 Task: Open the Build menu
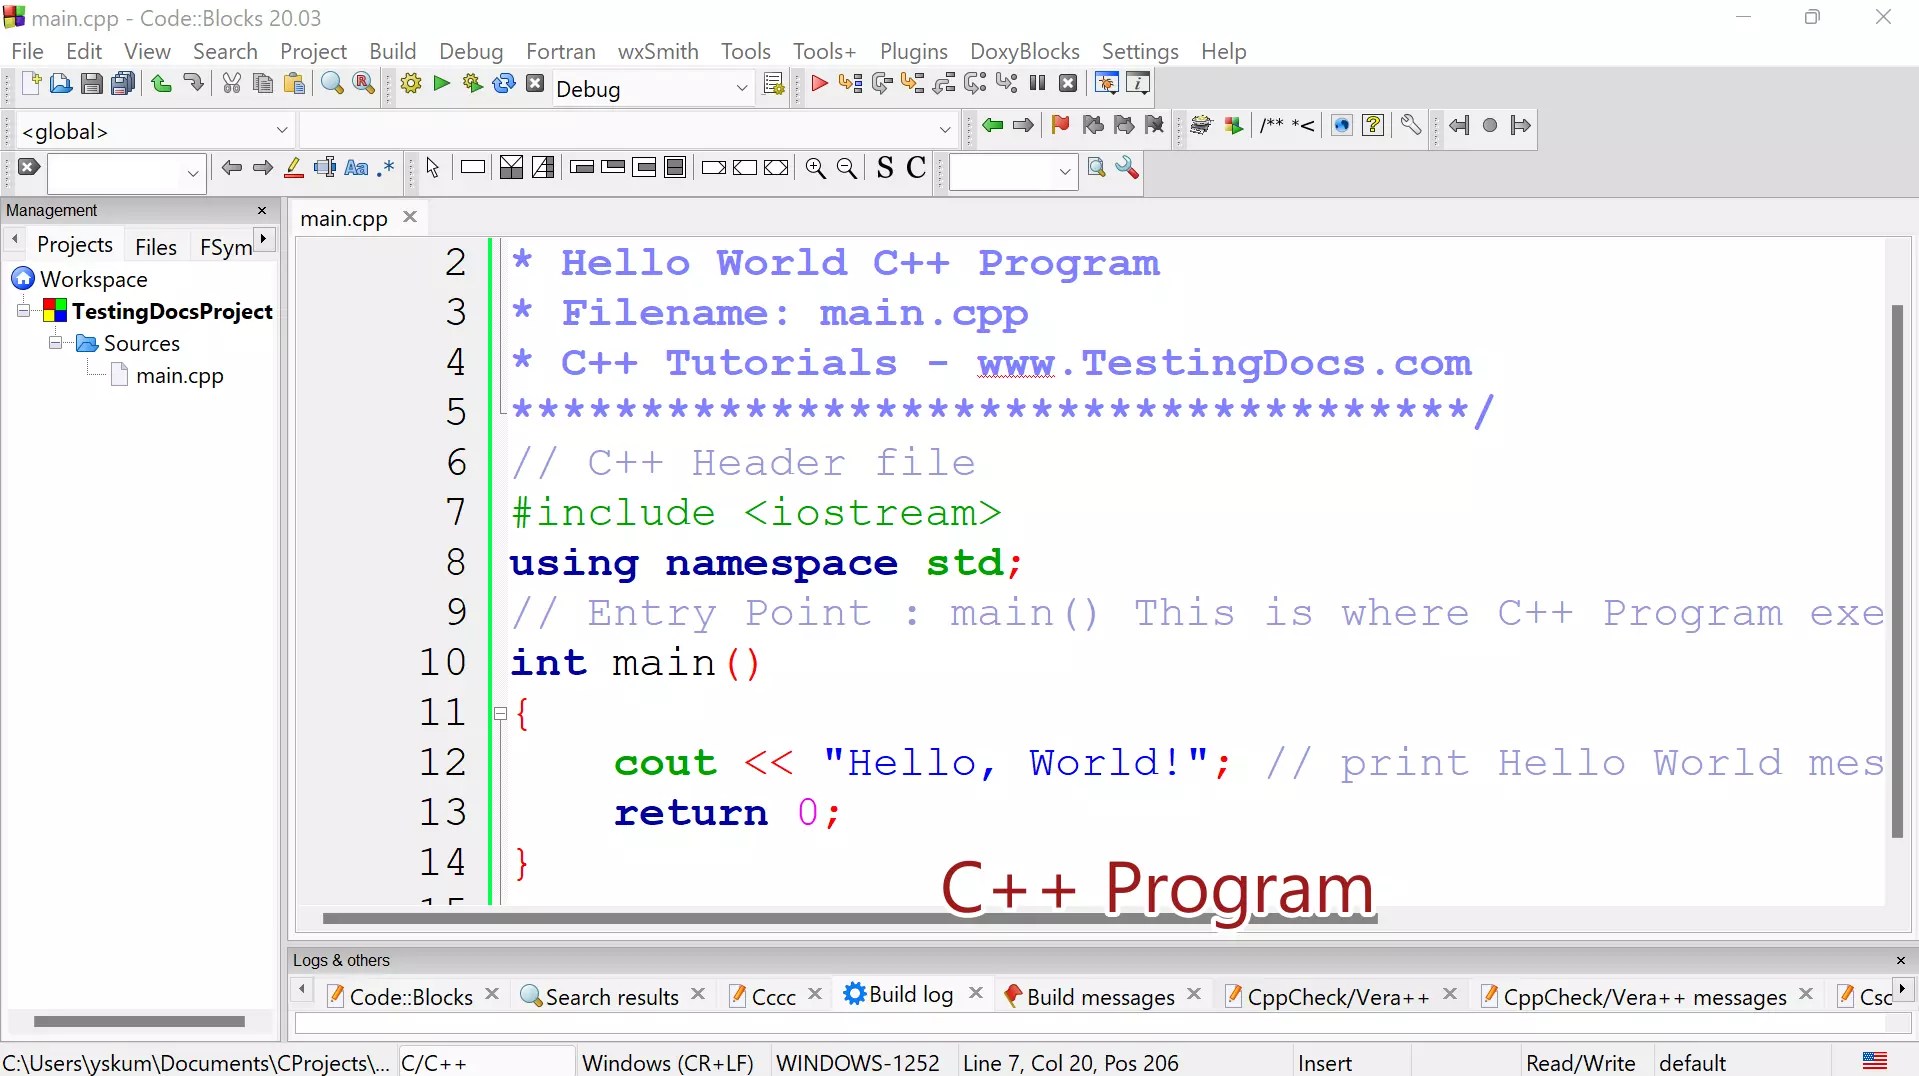pos(392,51)
